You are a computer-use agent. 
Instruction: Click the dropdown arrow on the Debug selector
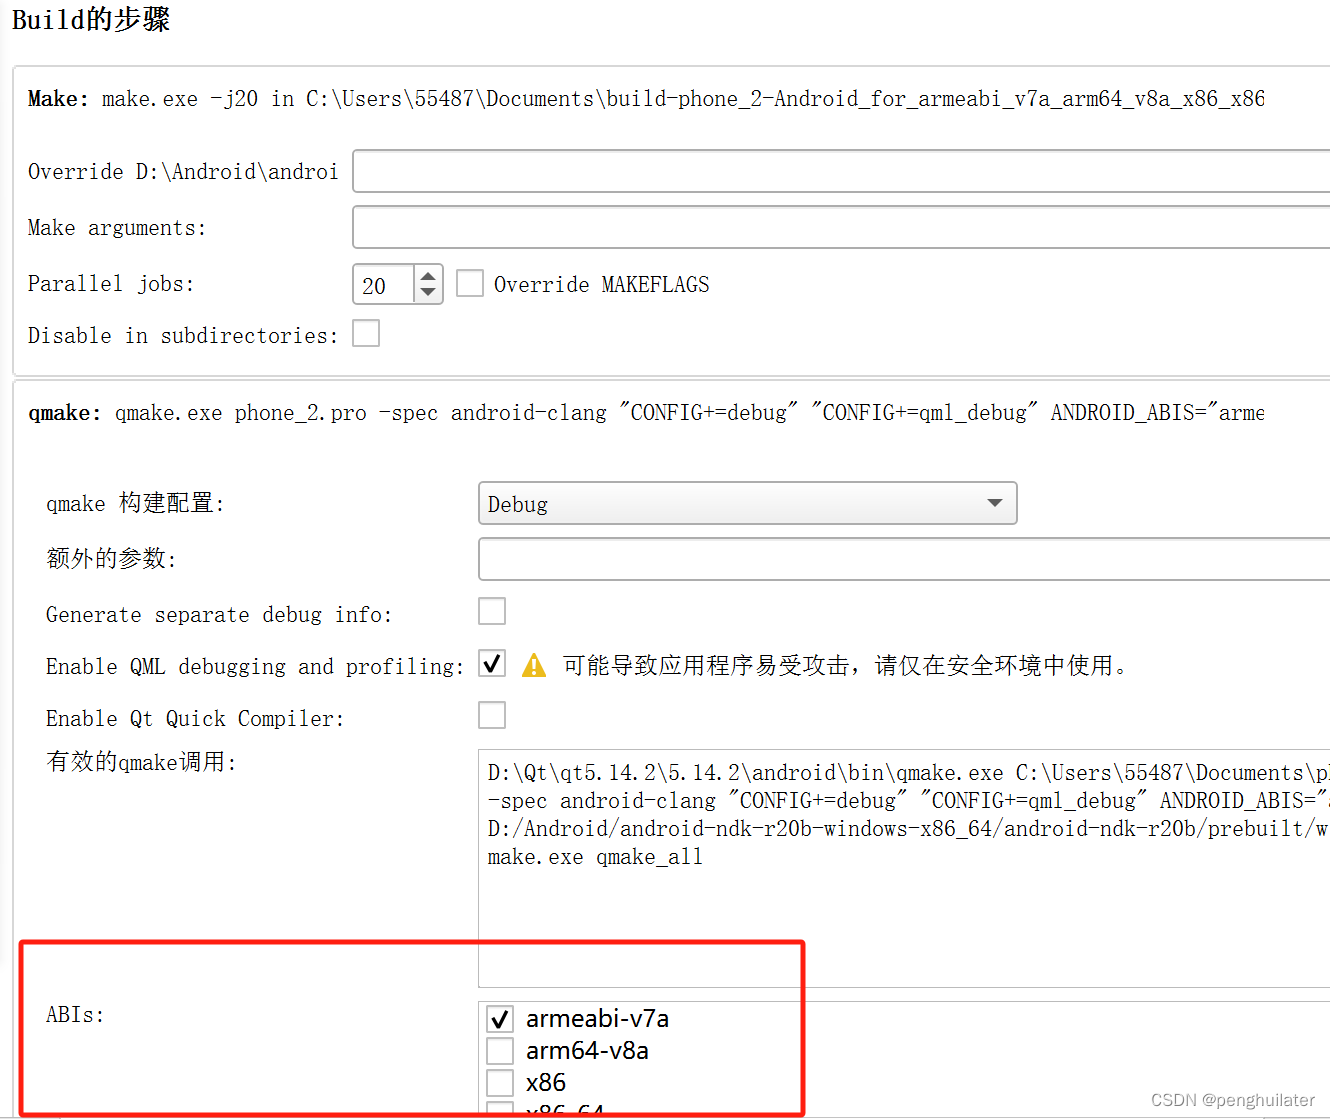pos(994,503)
